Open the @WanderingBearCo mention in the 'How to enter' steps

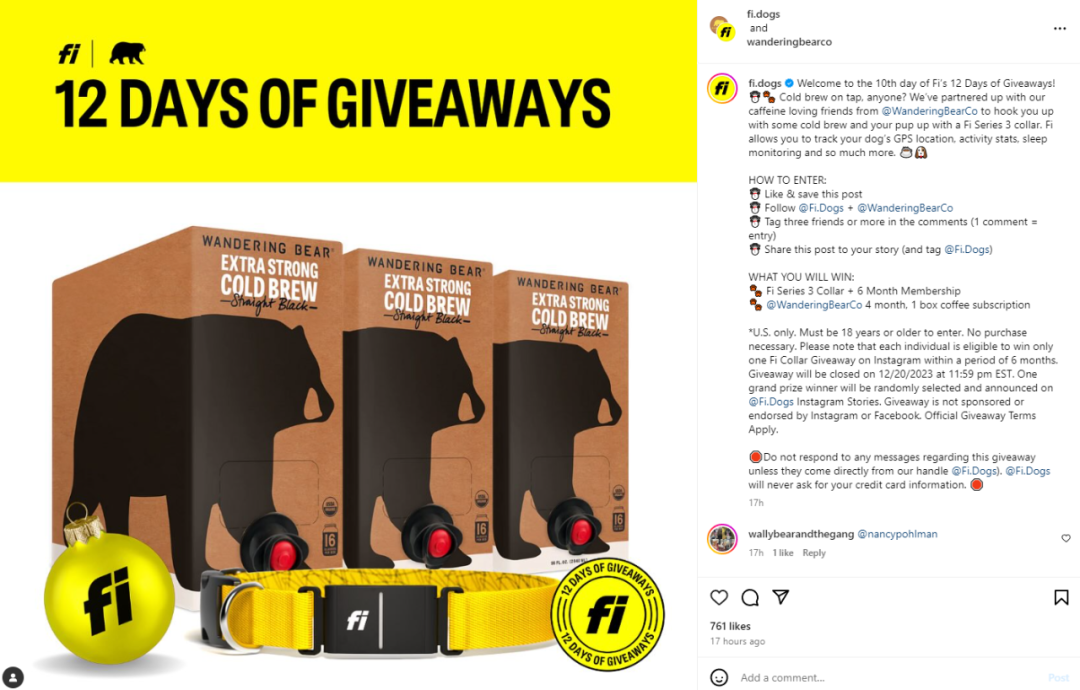[905, 208]
